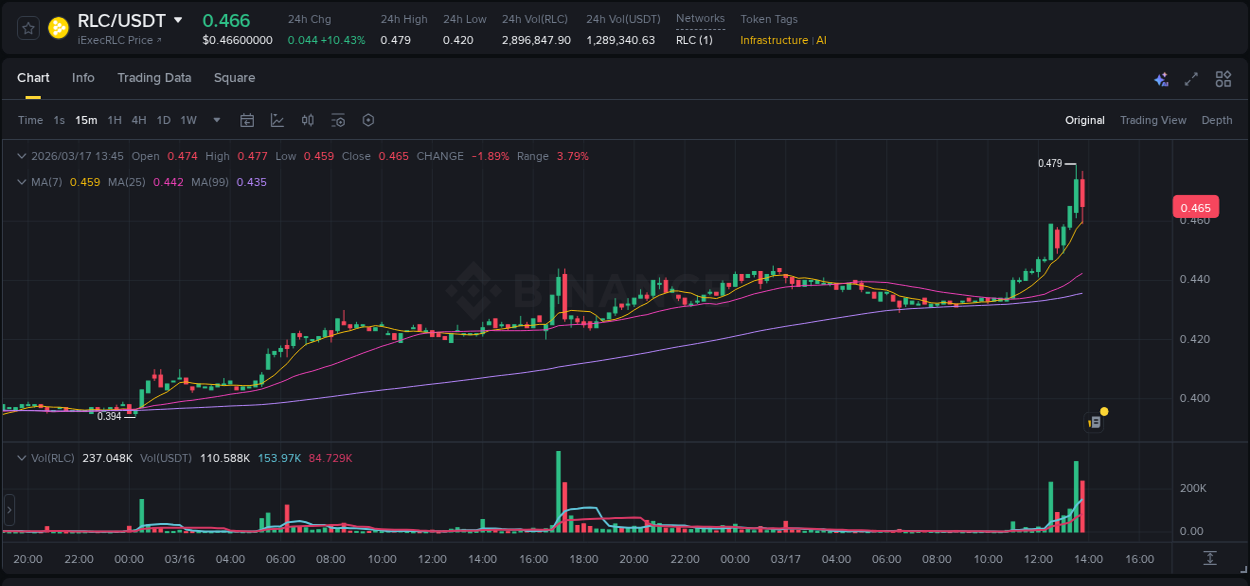1250x586 pixels.
Task: Change the chart style type
Action: click(277, 120)
